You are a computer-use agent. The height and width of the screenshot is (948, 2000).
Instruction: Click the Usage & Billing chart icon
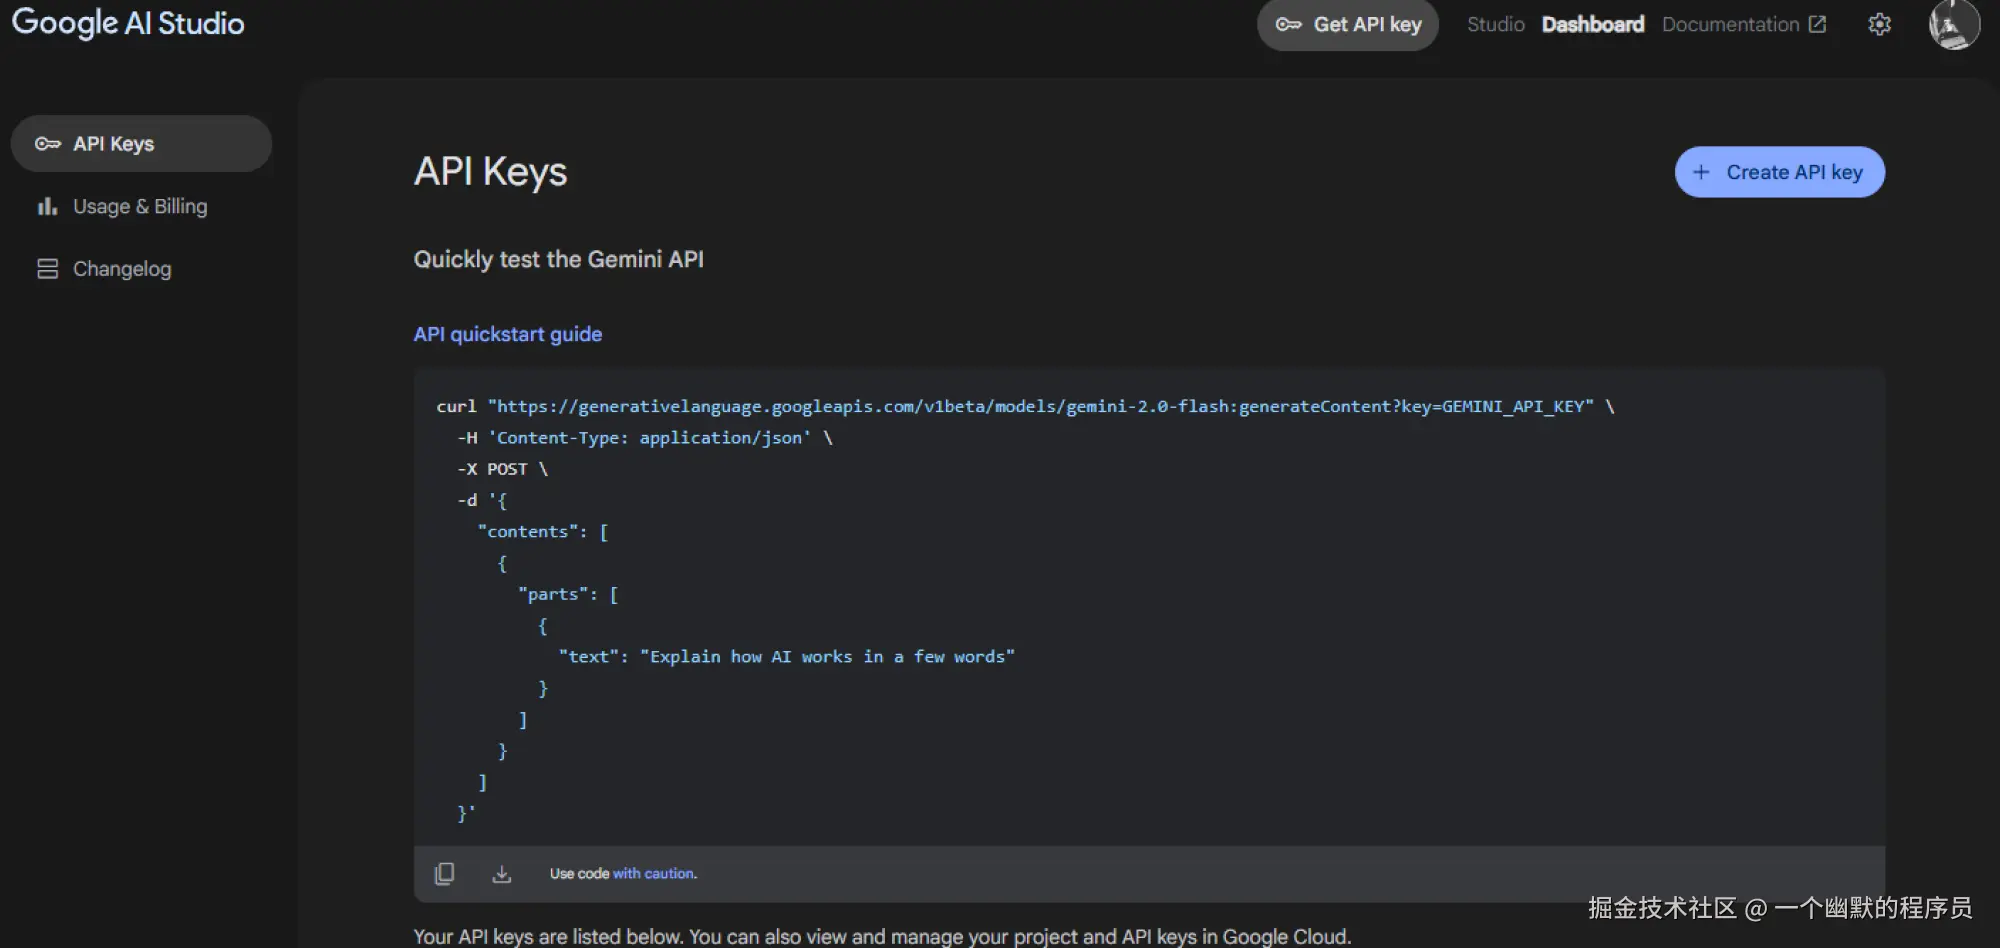46,206
